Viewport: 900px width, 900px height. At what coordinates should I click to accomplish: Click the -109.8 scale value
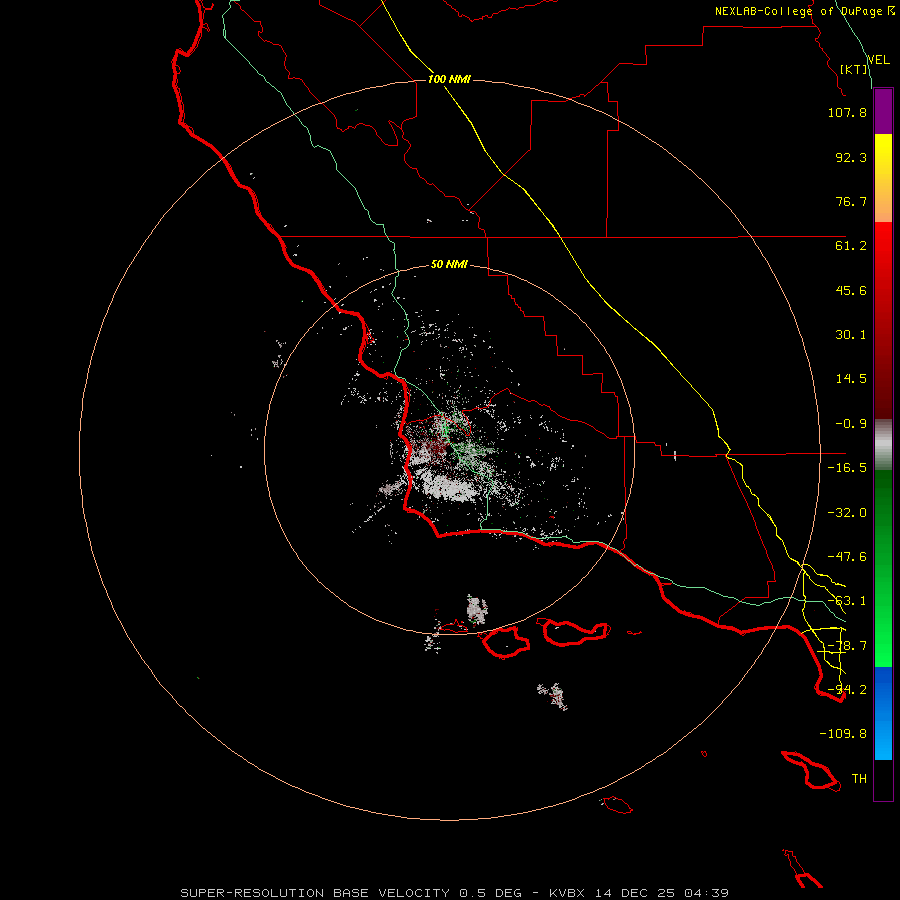(x=843, y=734)
